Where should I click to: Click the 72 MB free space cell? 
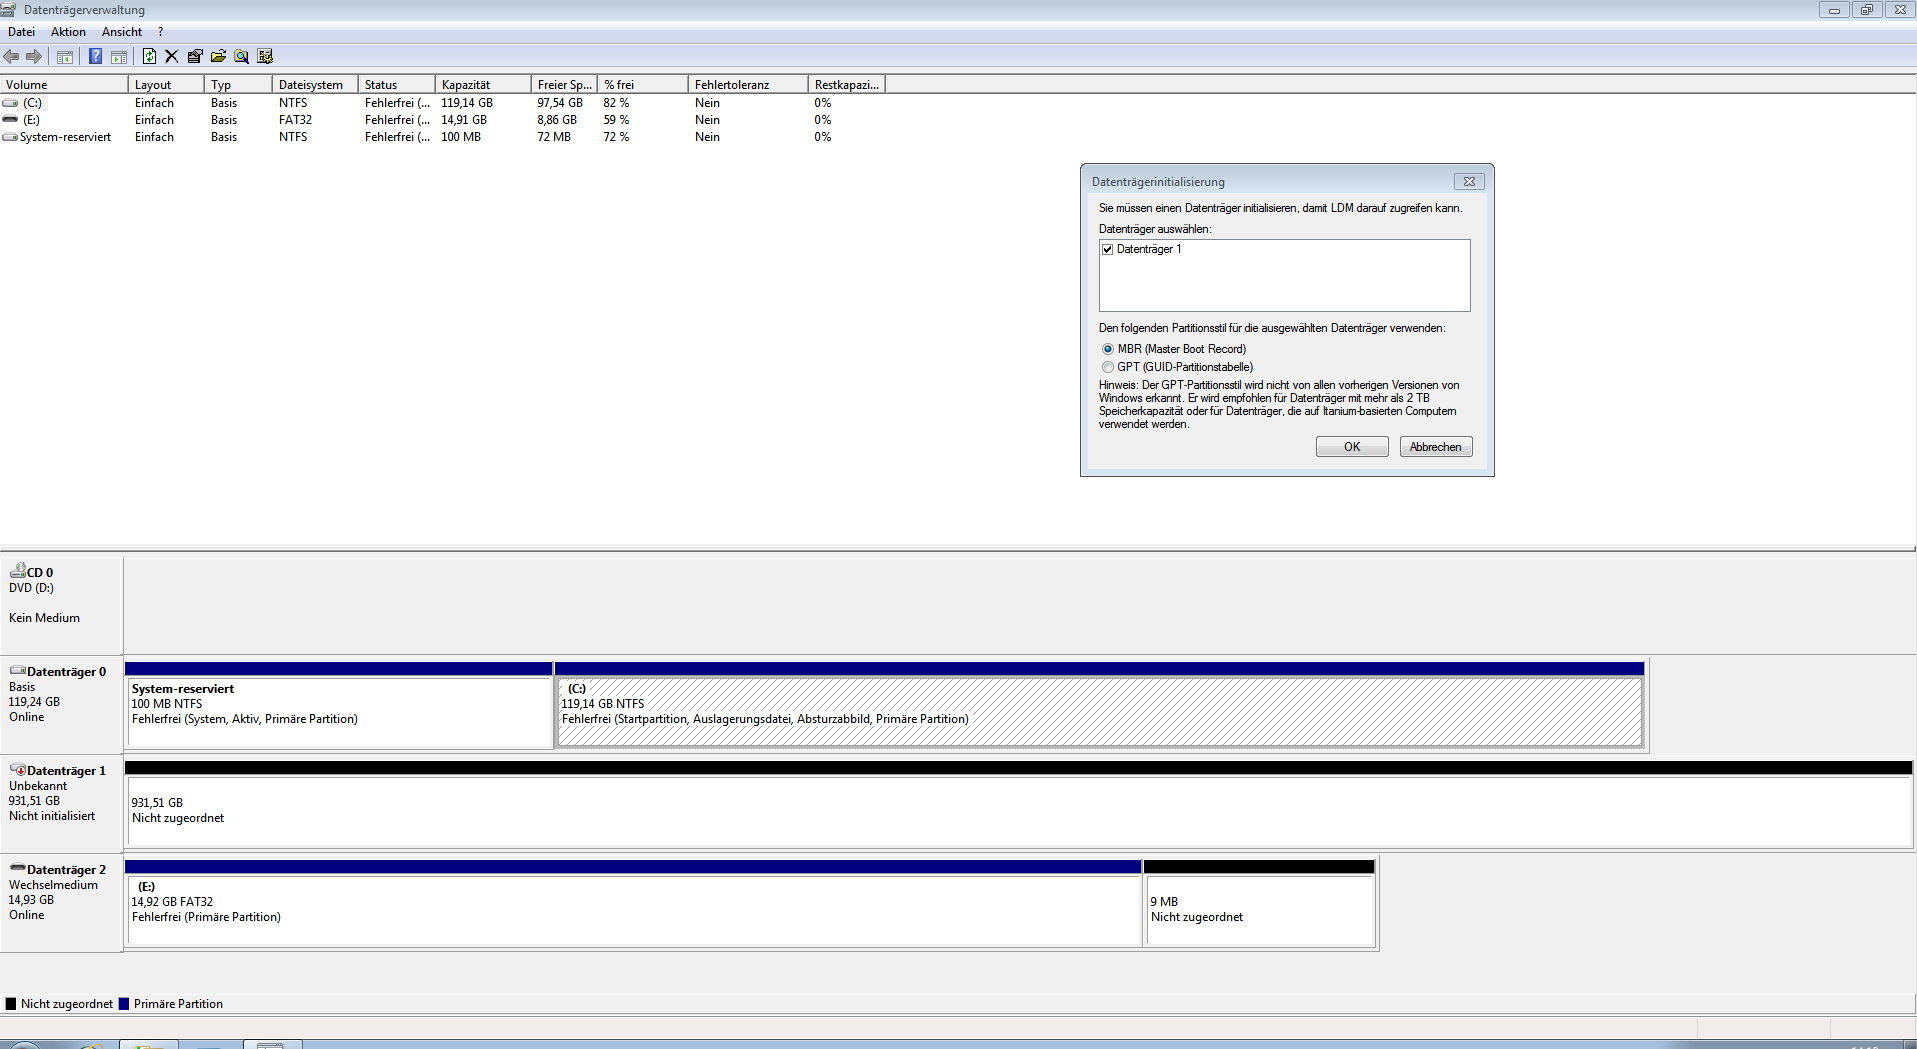coord(554,137)
